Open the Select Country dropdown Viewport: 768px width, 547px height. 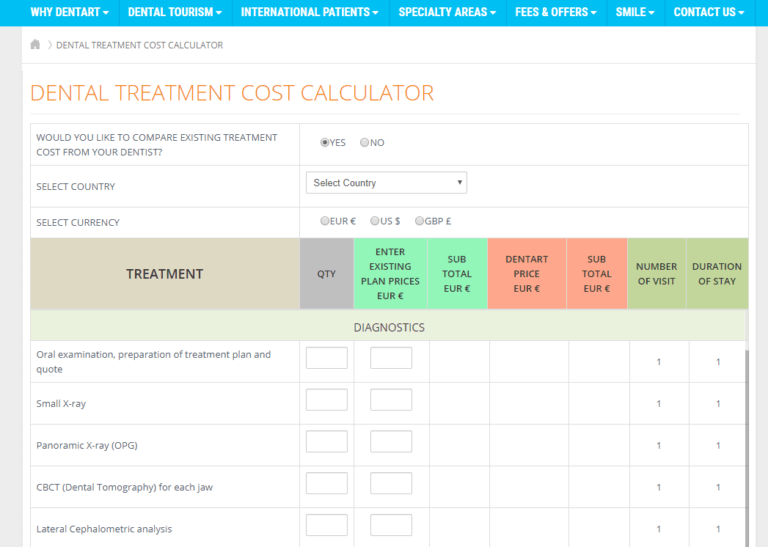pos(386,183)
